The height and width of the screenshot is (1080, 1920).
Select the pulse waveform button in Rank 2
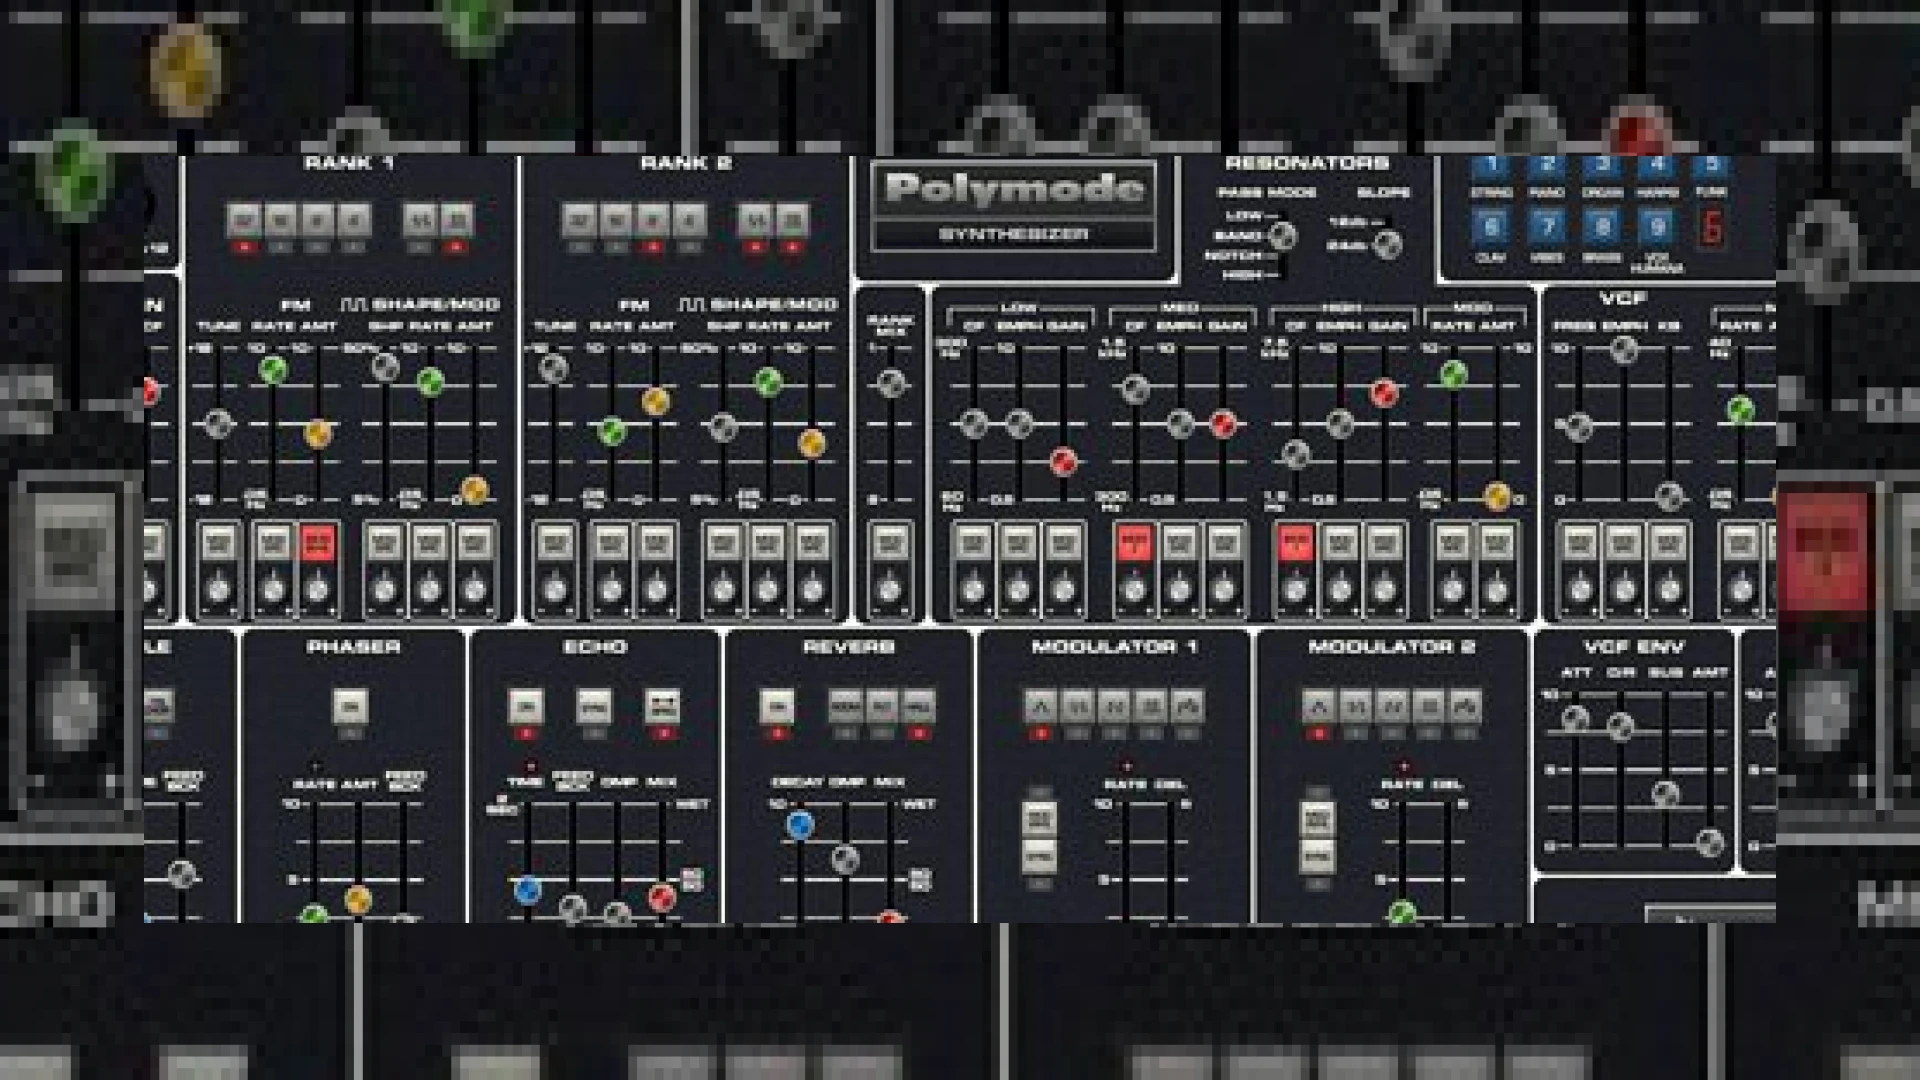point(792,219)
